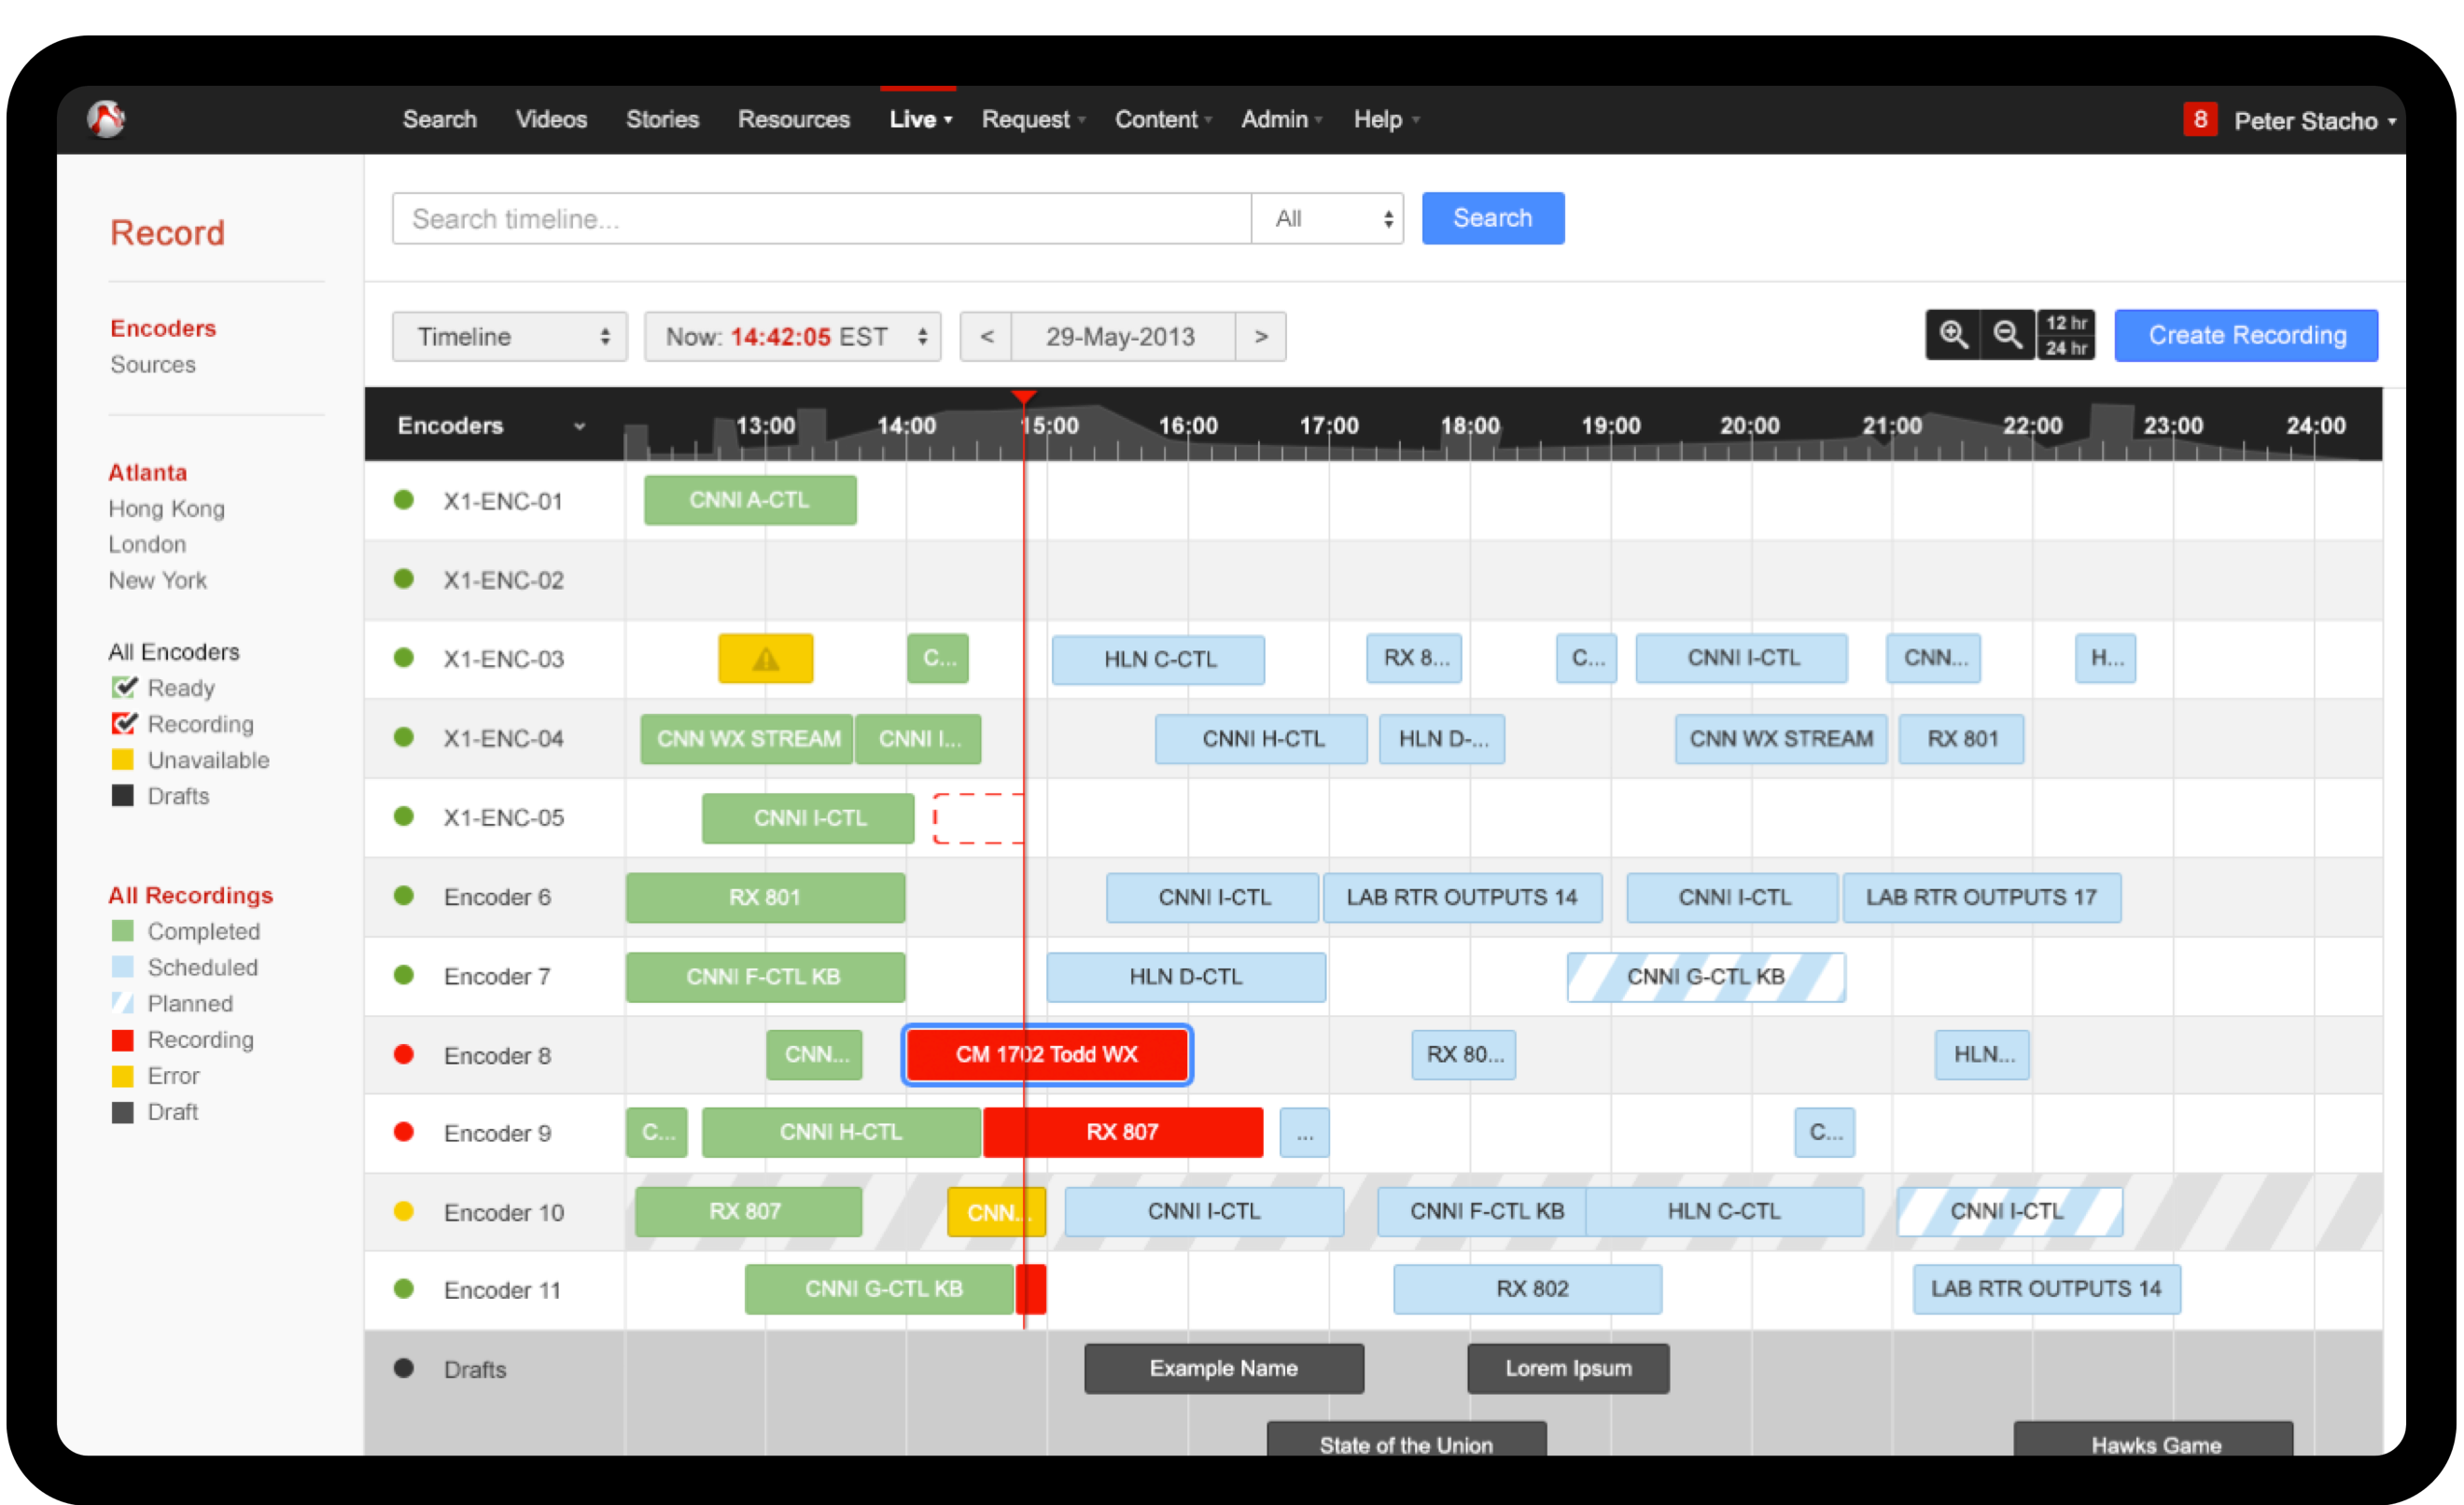Select the Hong Kong location
Screen dimensions: 2464x1505
(x=166, y=508)
